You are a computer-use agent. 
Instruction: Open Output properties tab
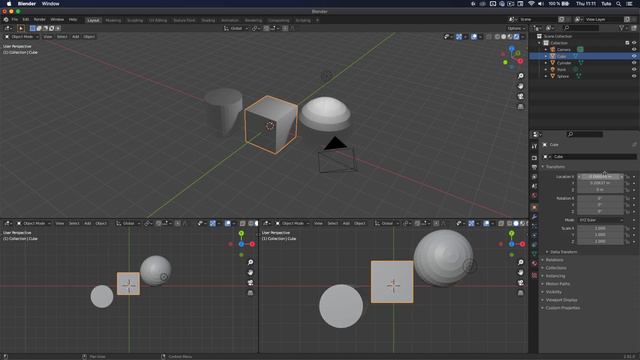(x=534, y=167)
